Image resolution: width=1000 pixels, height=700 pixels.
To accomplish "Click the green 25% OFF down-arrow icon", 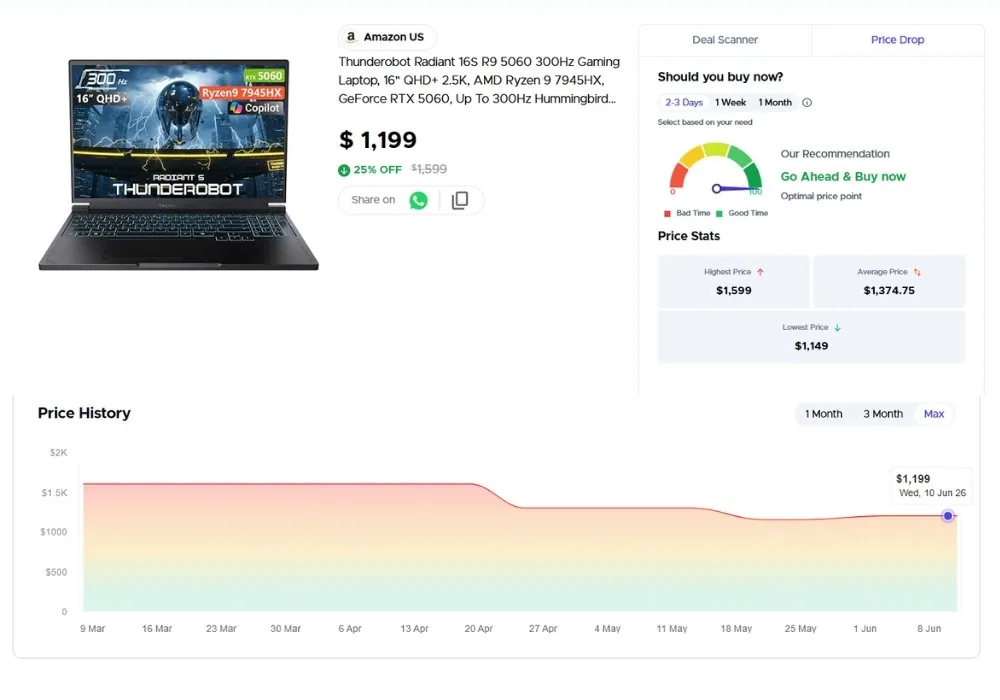I will [x=344, y=170].
